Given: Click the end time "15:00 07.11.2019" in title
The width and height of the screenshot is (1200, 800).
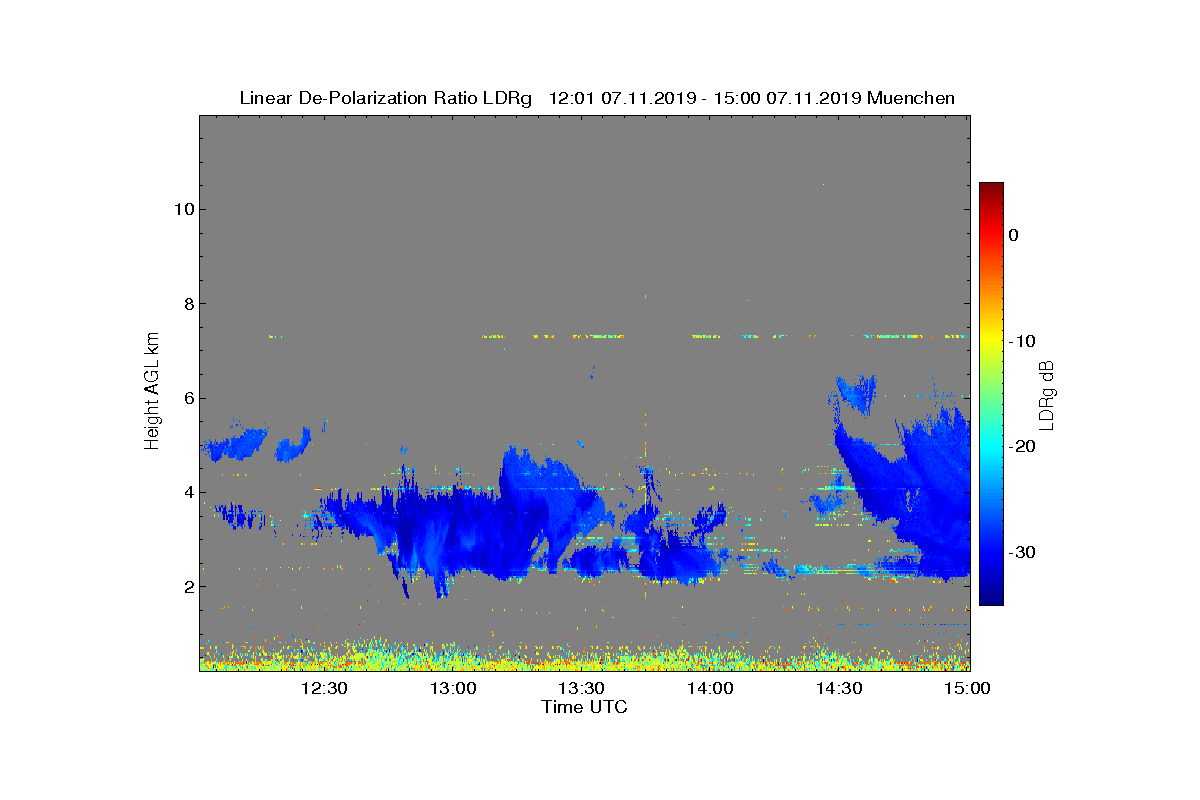Looking at the screenshot, I should (788, 98).
